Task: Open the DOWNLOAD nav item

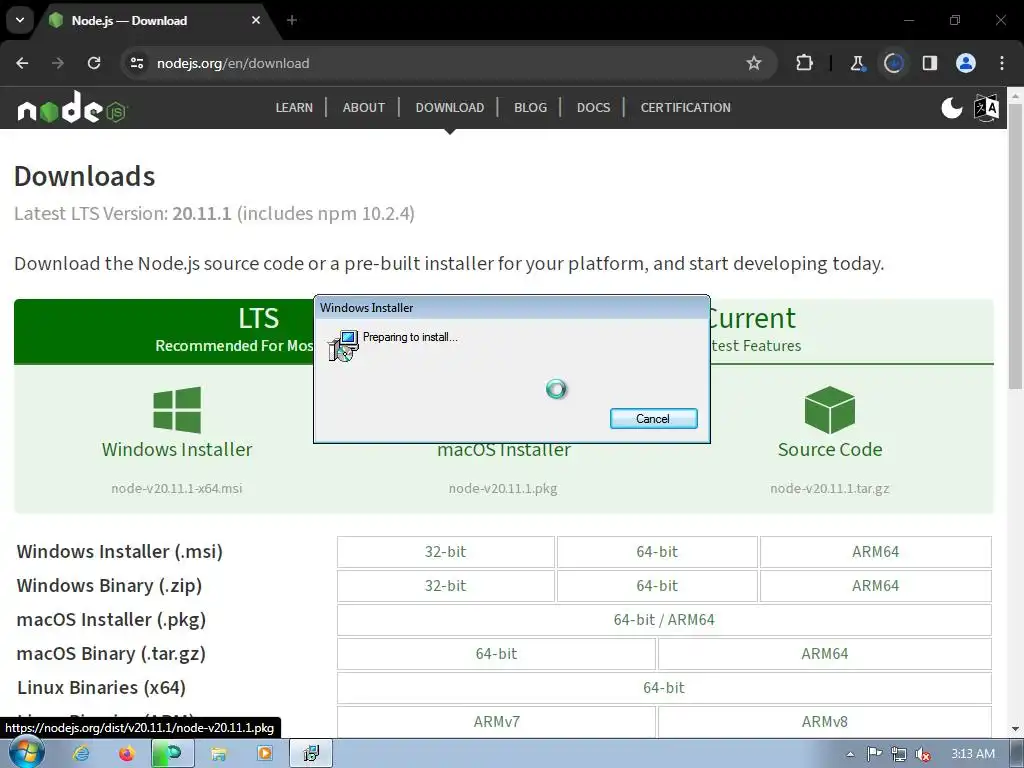Action: pyautogui.click(x=450, y=108)
